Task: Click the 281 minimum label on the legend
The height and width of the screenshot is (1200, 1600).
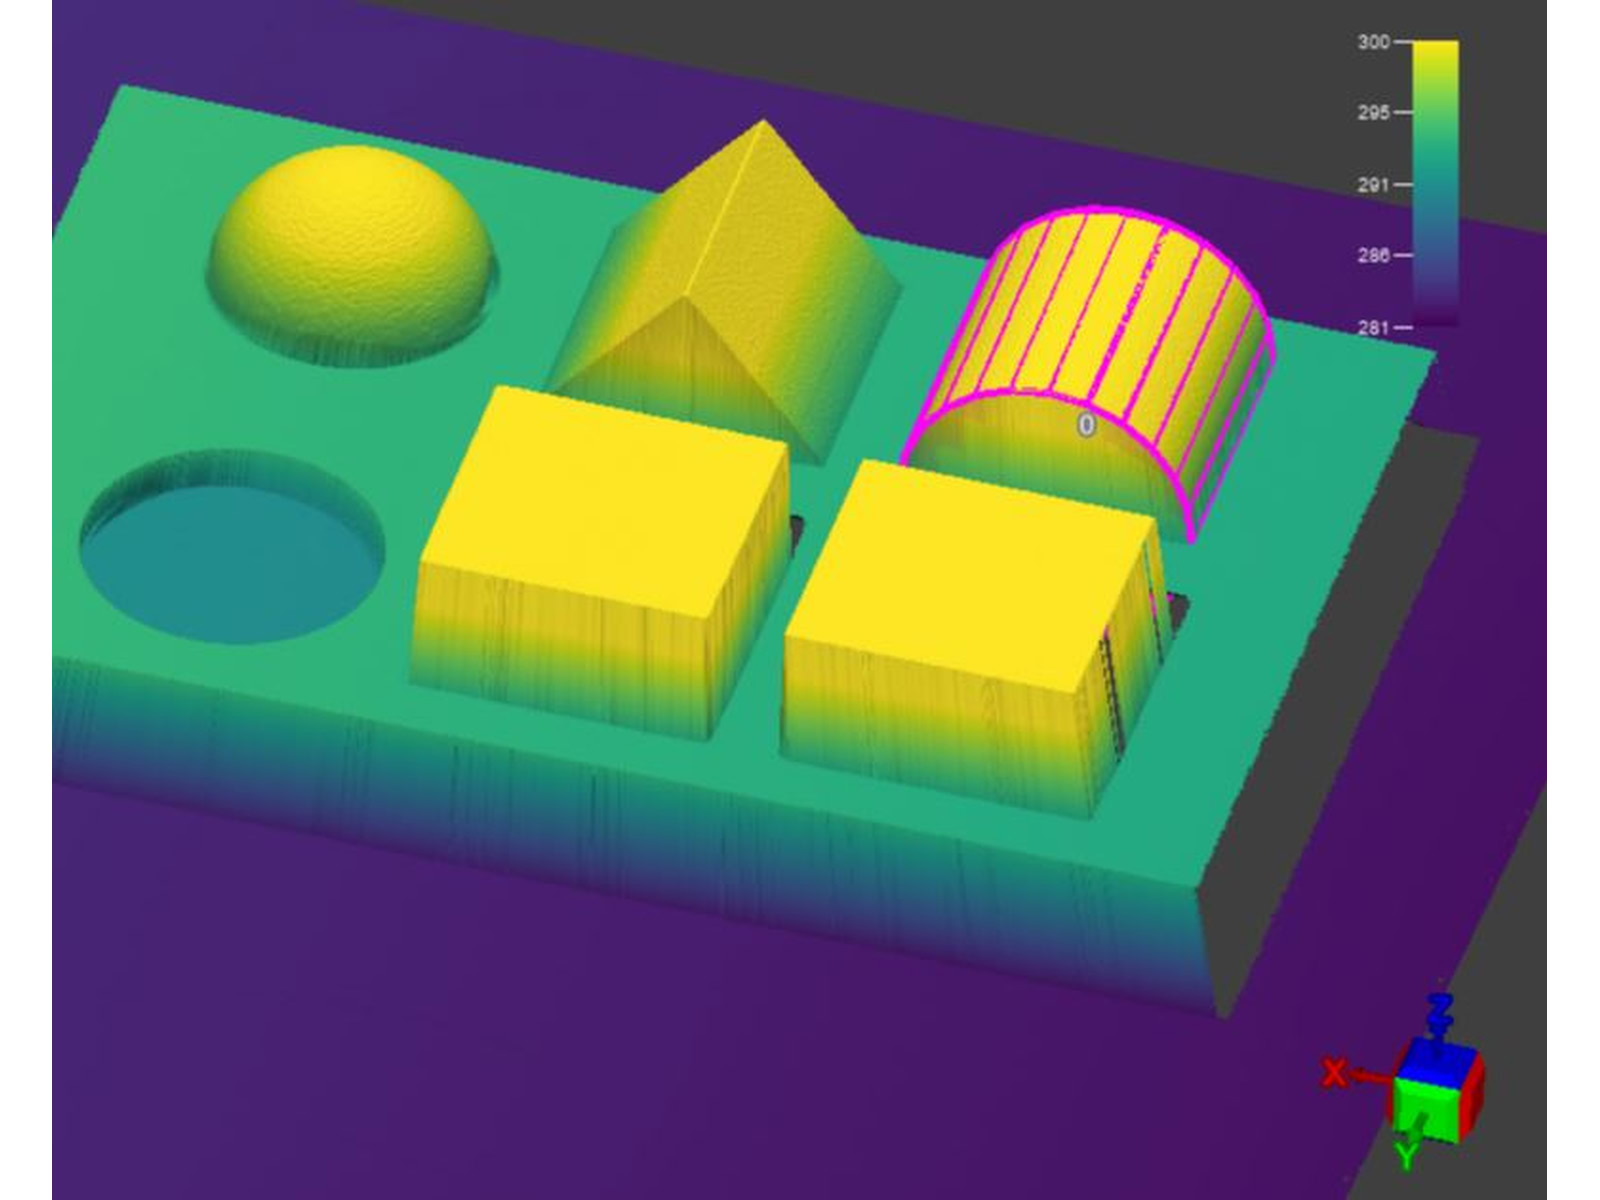Action: 1372,327
